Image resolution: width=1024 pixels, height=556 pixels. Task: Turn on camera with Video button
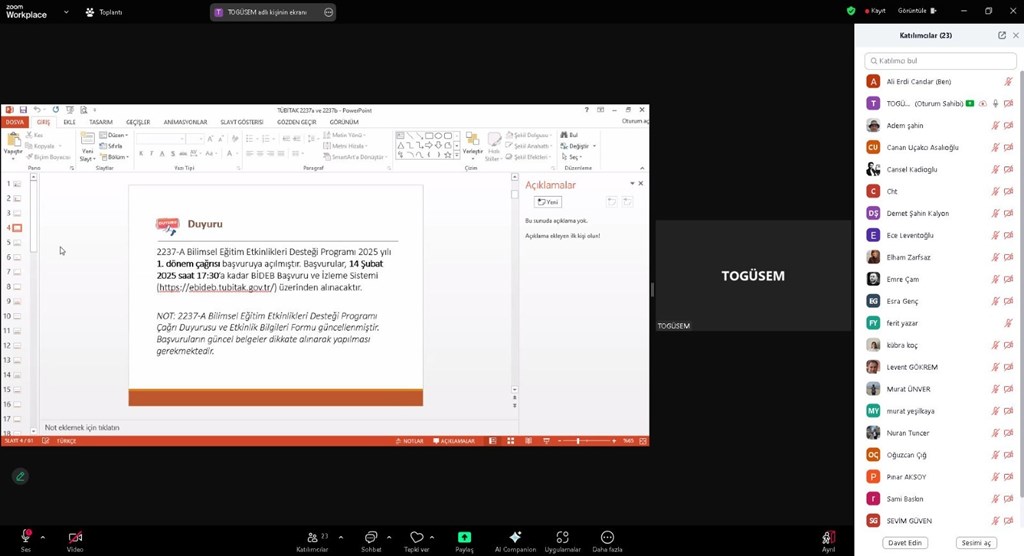click(x=75, y=537)
